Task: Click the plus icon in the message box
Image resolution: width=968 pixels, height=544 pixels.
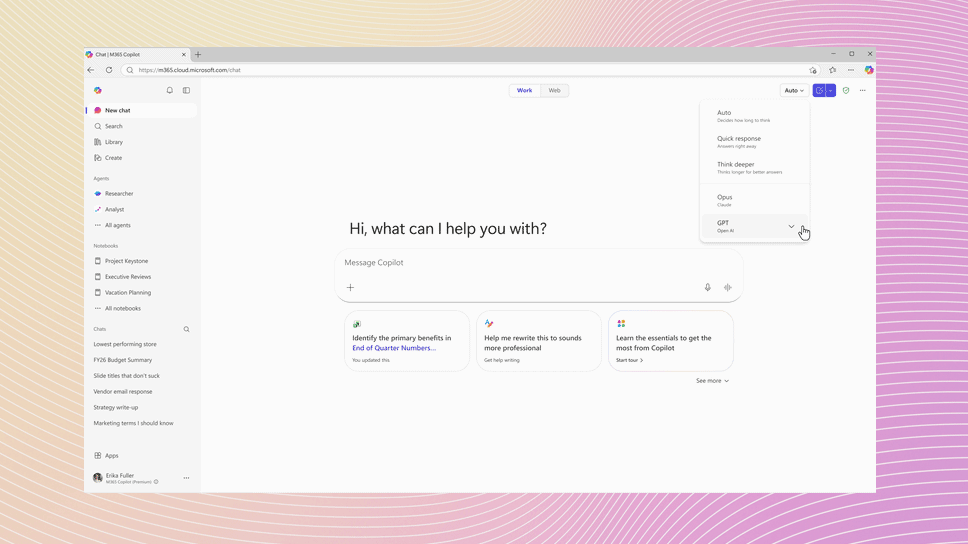Action: [x=350, y=287]
